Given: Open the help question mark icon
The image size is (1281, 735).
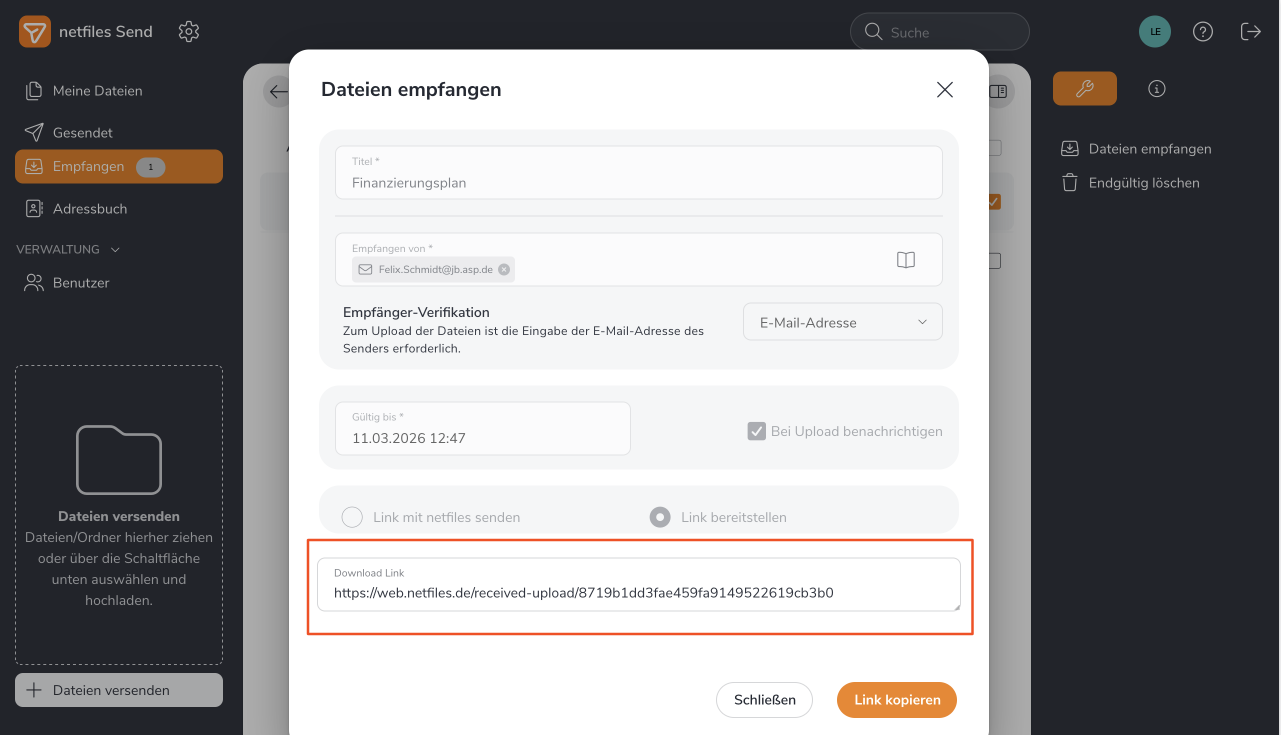Looking at the screenshot, I should pos(1203,32).
